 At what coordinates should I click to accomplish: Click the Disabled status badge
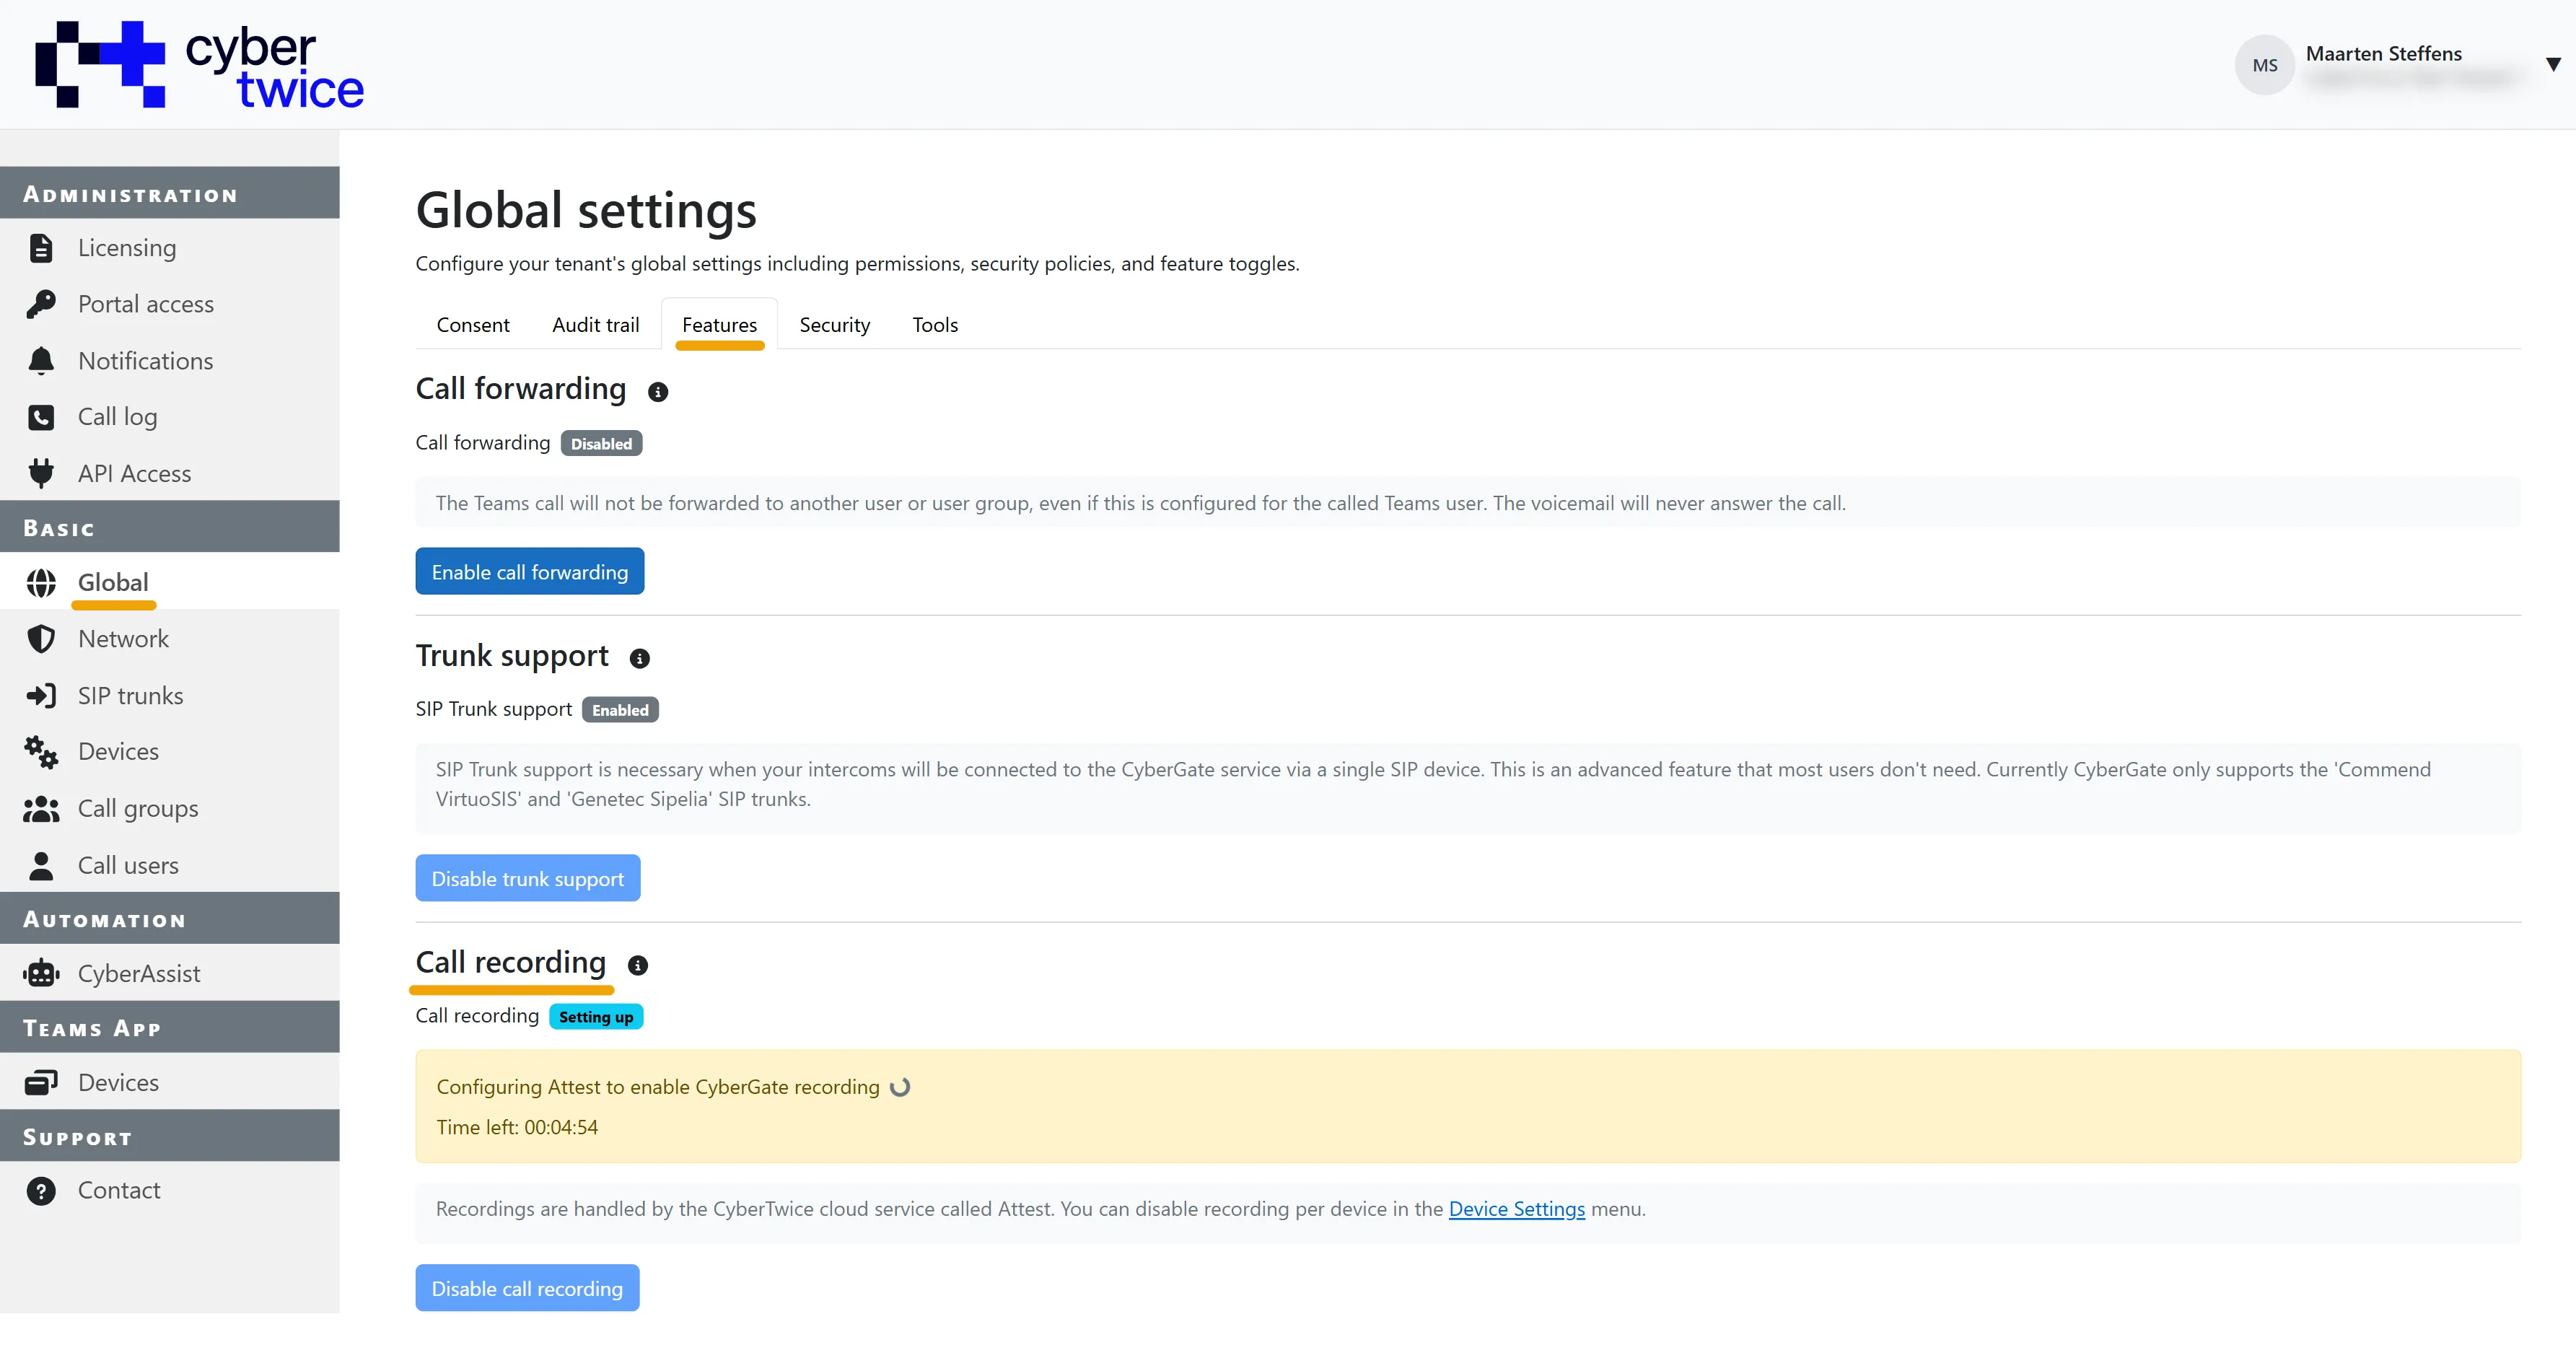(x=601, y=444)
